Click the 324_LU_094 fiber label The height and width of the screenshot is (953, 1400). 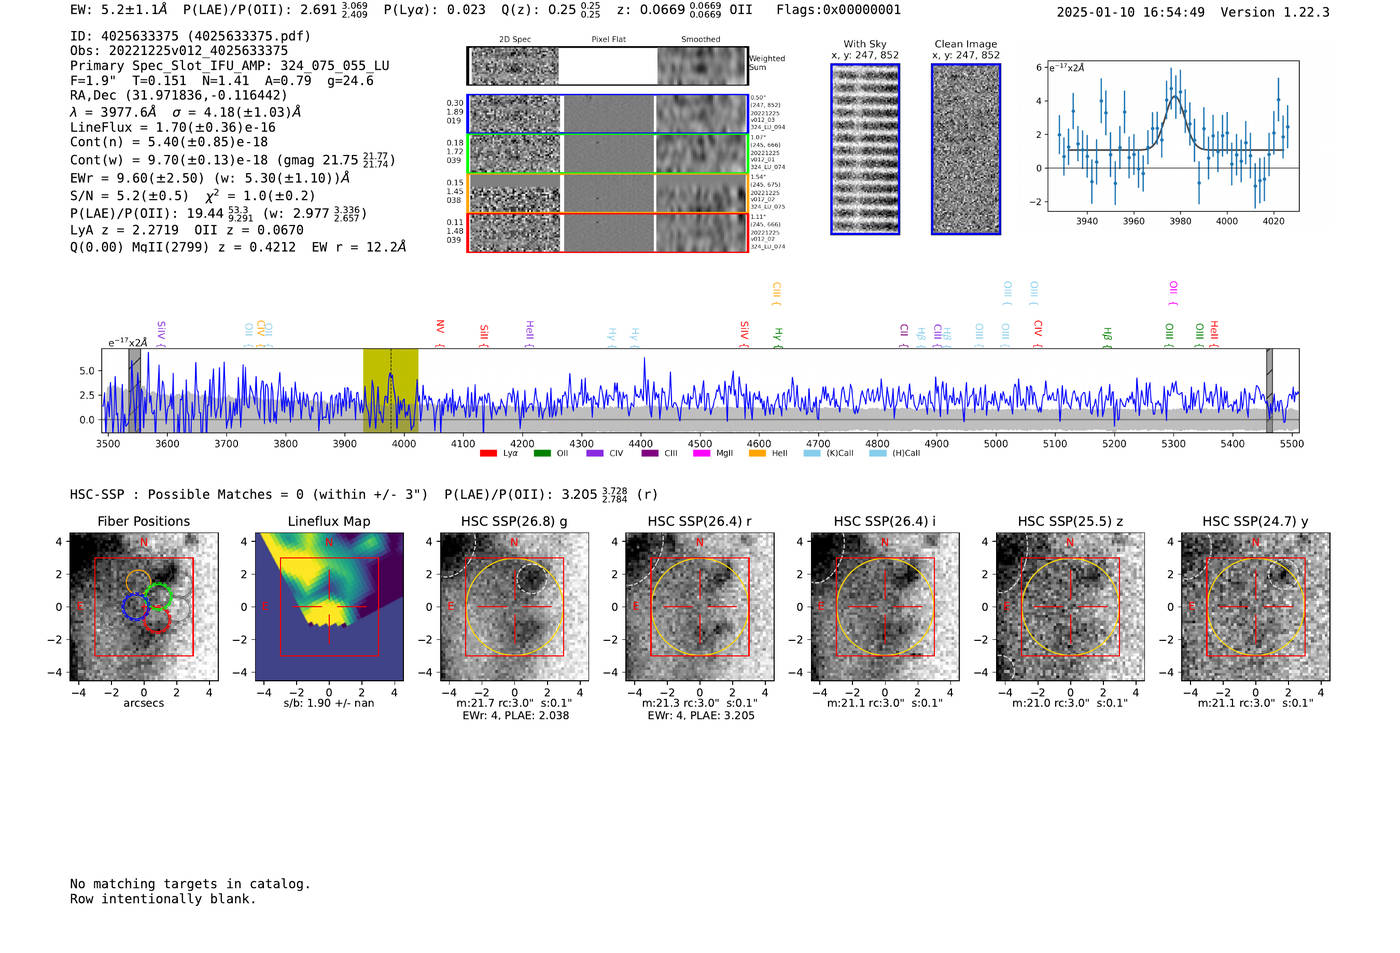768,127
